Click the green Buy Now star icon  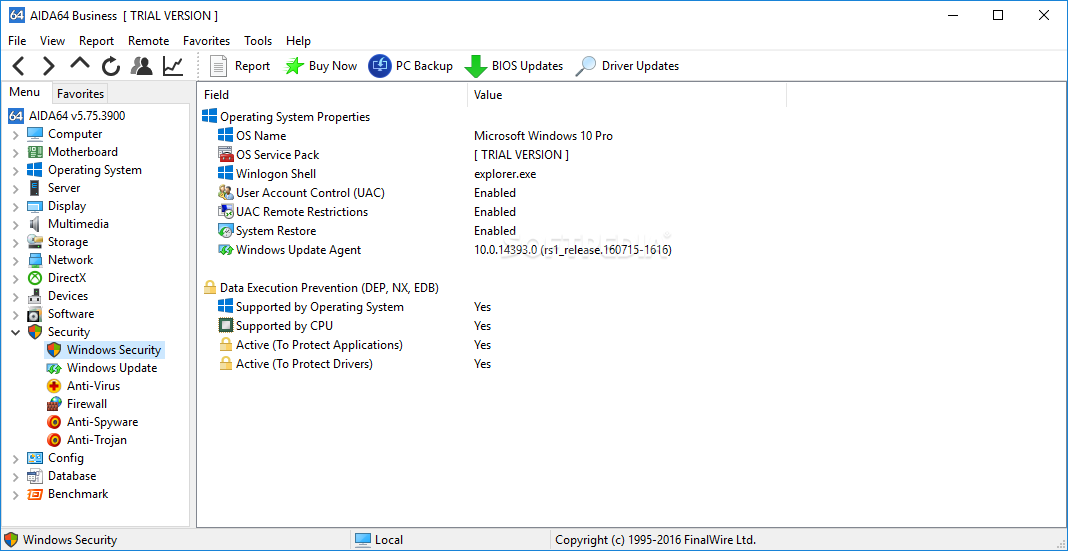294,66
